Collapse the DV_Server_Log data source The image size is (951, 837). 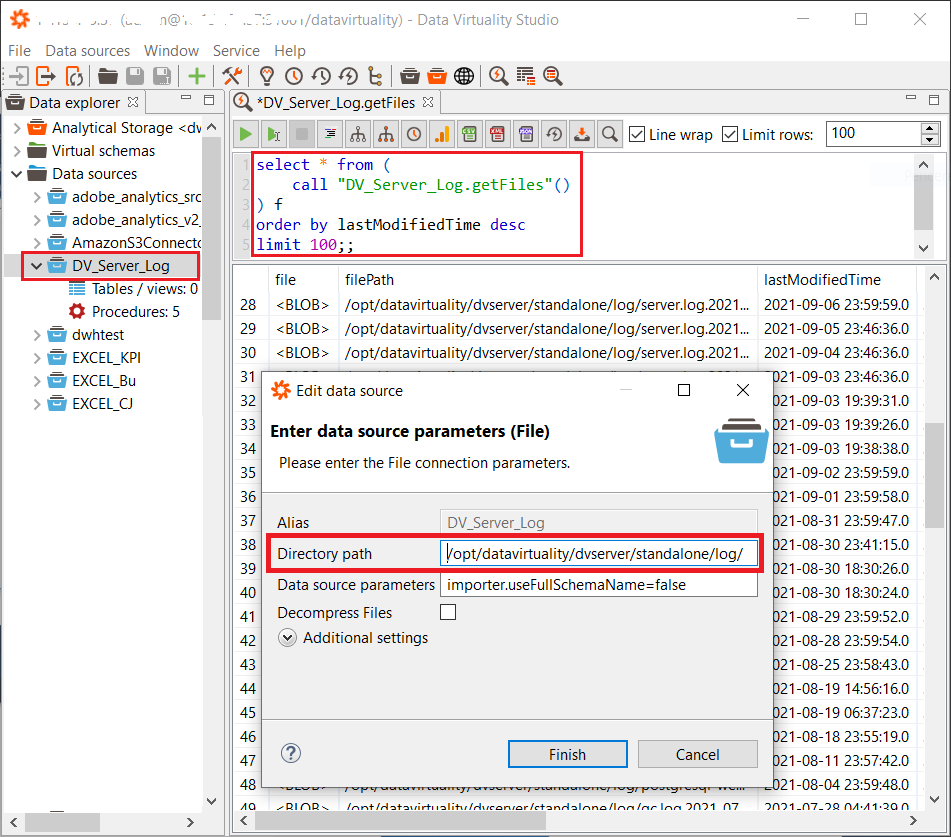tap(37, 266)
